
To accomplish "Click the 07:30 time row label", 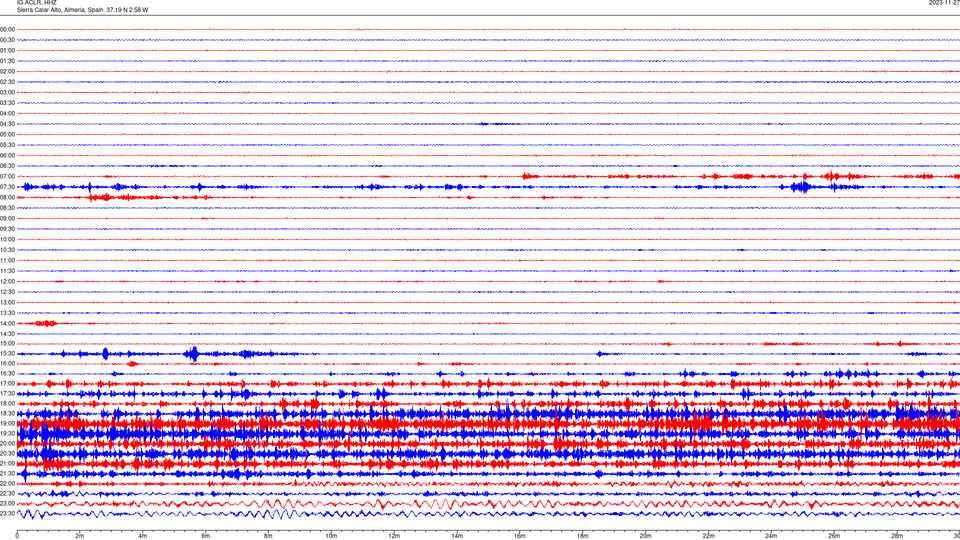I will tap(7, 187).
